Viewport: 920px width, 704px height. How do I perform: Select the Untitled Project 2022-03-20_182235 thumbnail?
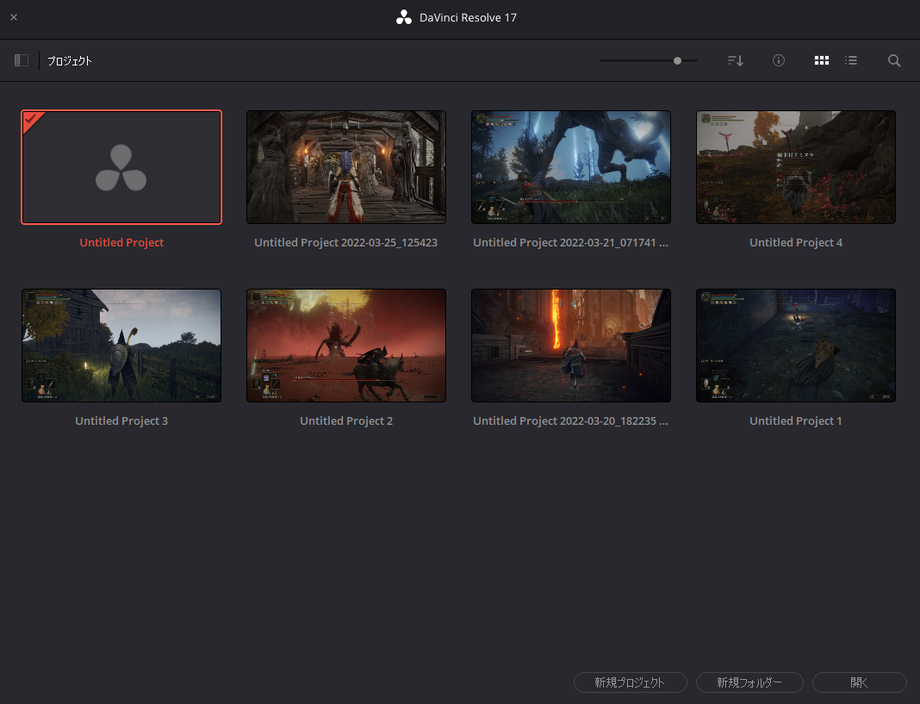pyautogui.click(x=571, y=346)
